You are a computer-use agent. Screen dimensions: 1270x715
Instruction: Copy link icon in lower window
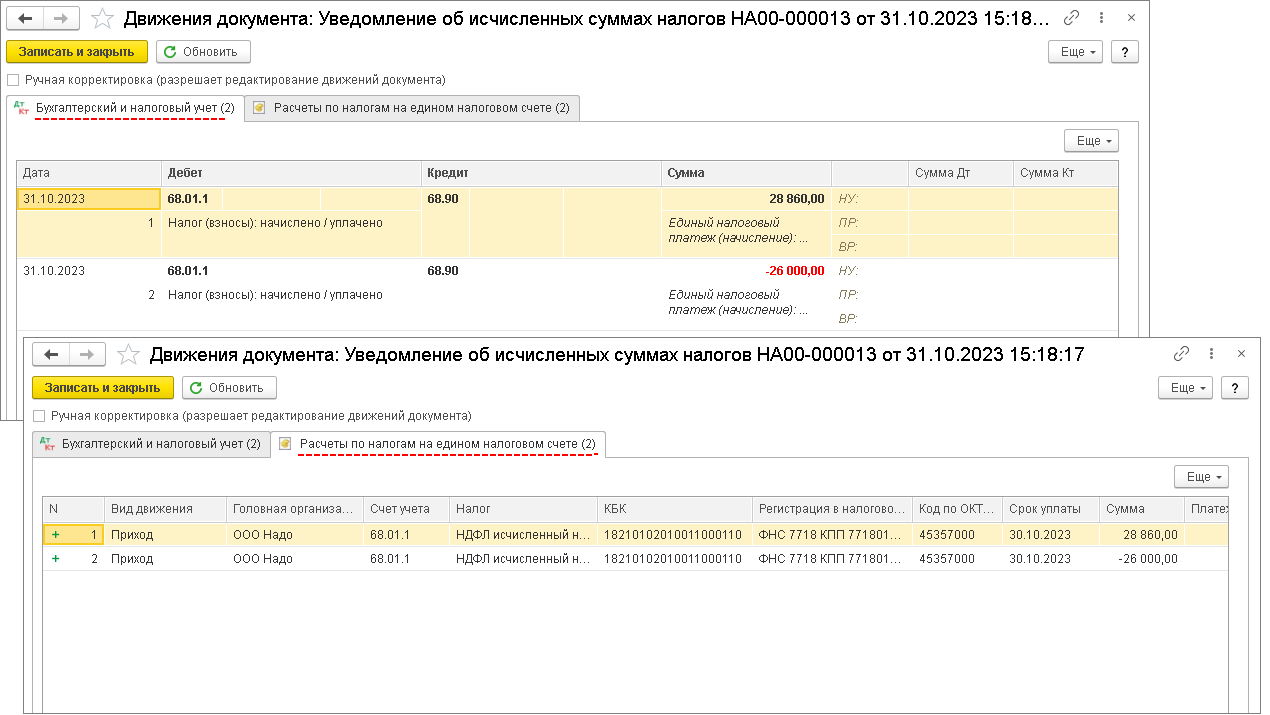[1181, 354]
